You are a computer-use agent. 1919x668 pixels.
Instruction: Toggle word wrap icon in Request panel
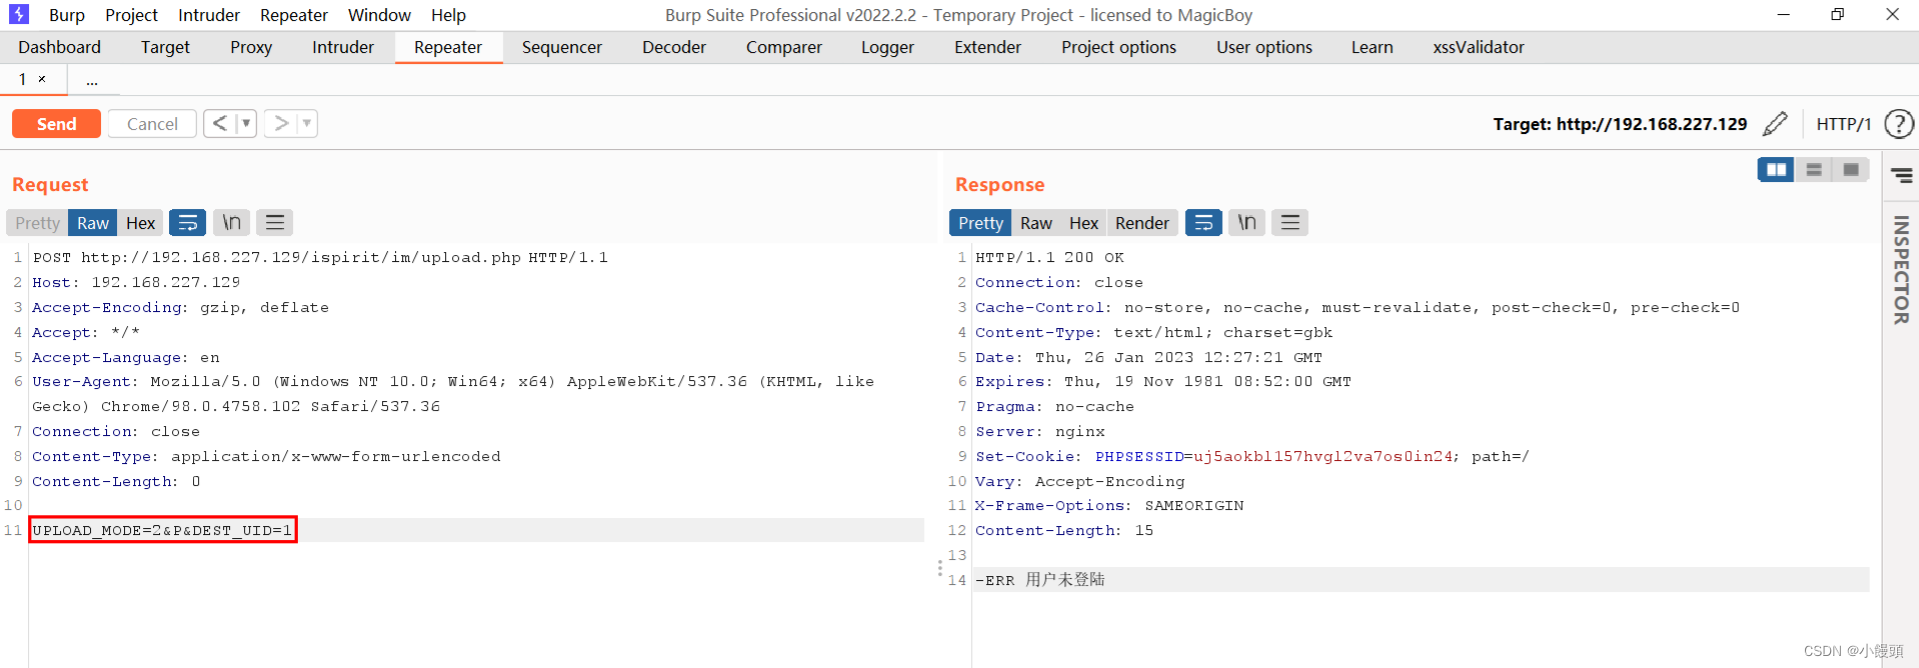187,223
